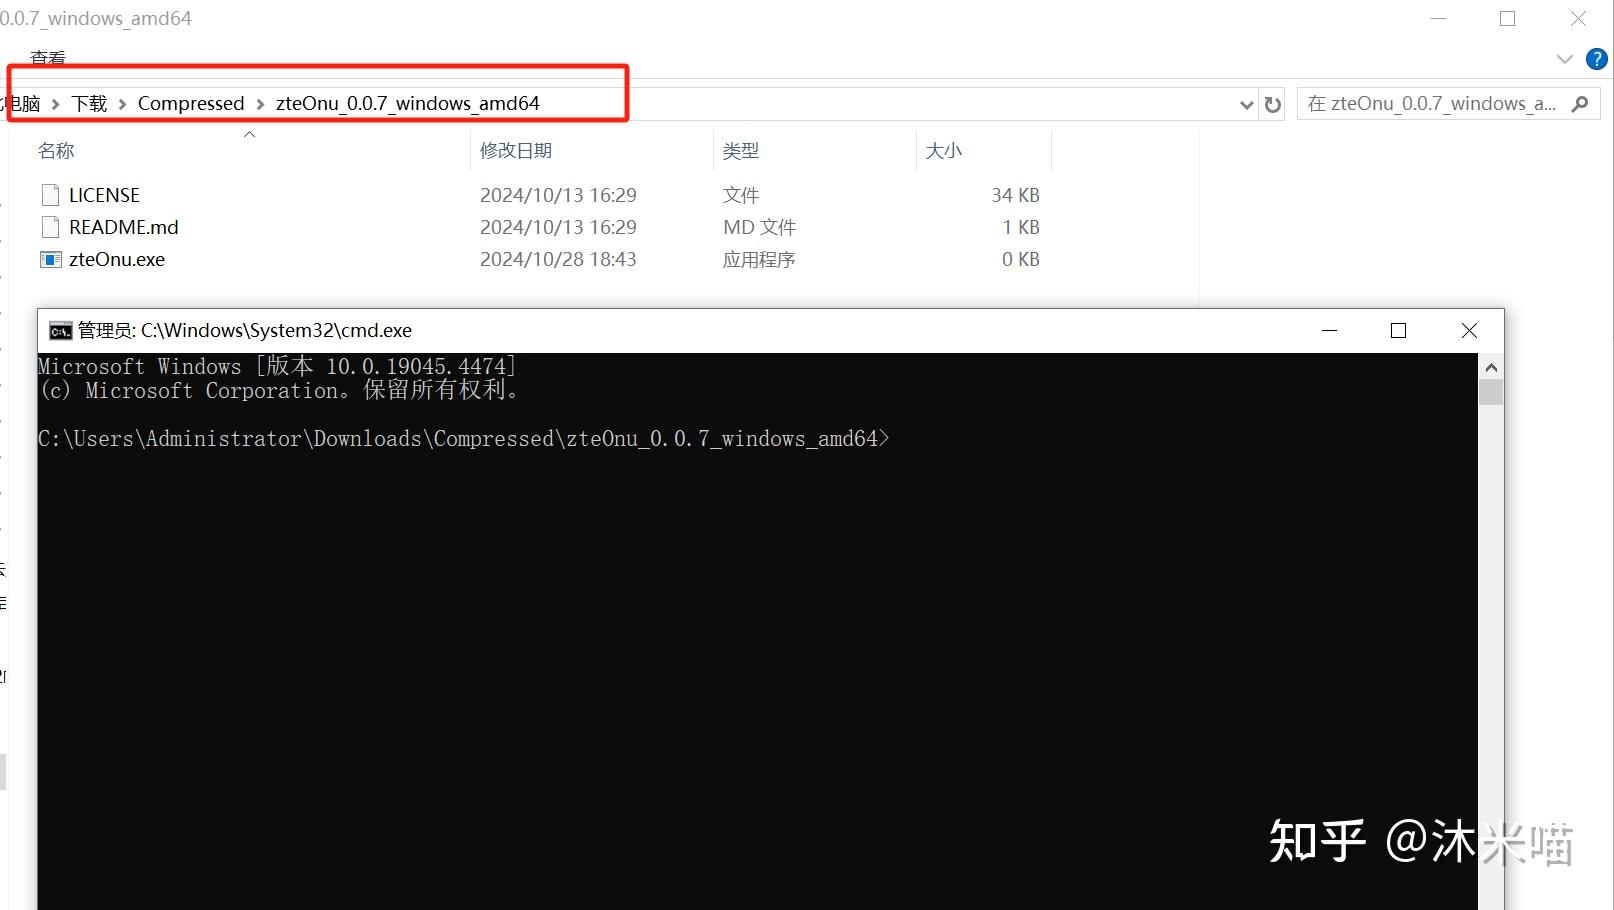Screen dimensions: 1614x910
Task: Select the zteOnu_0.0.7_windows_amd64 breadcrumb segment
Action: coord(407,103)
